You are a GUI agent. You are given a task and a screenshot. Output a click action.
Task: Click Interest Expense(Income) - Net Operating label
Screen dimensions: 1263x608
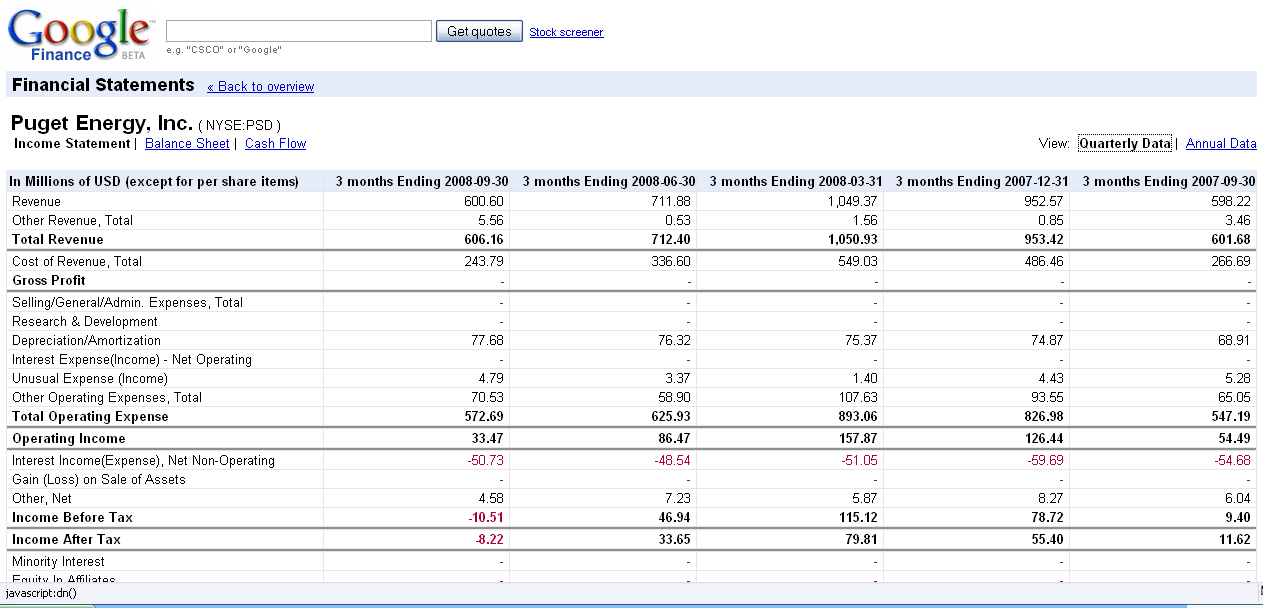(x=132, y=359)
